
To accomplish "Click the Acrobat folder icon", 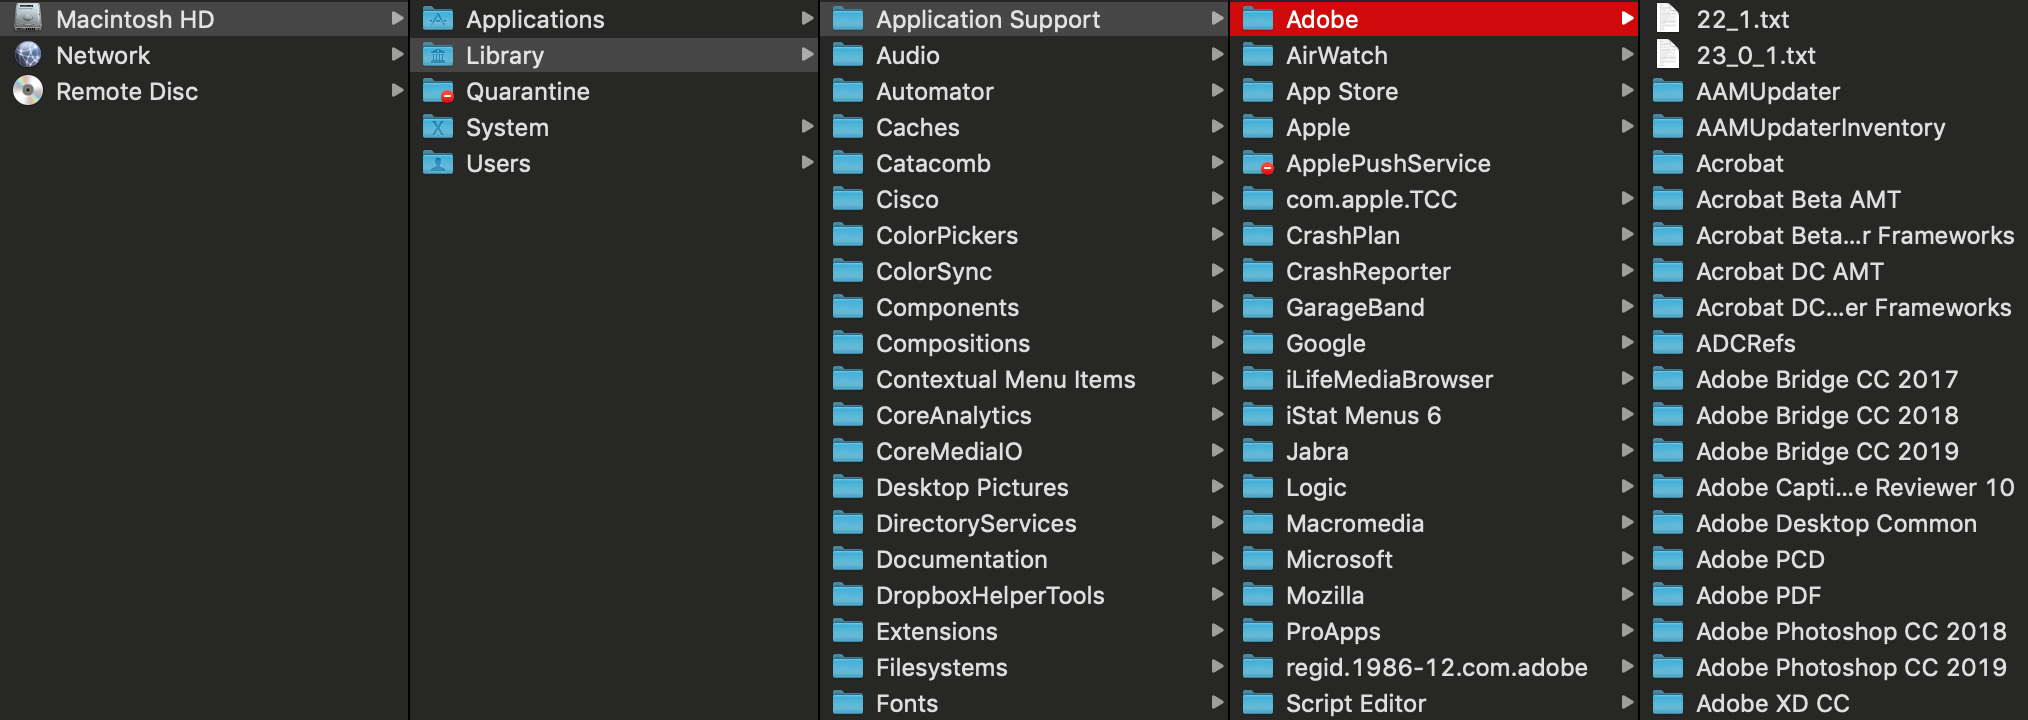I will [1668, 163].
